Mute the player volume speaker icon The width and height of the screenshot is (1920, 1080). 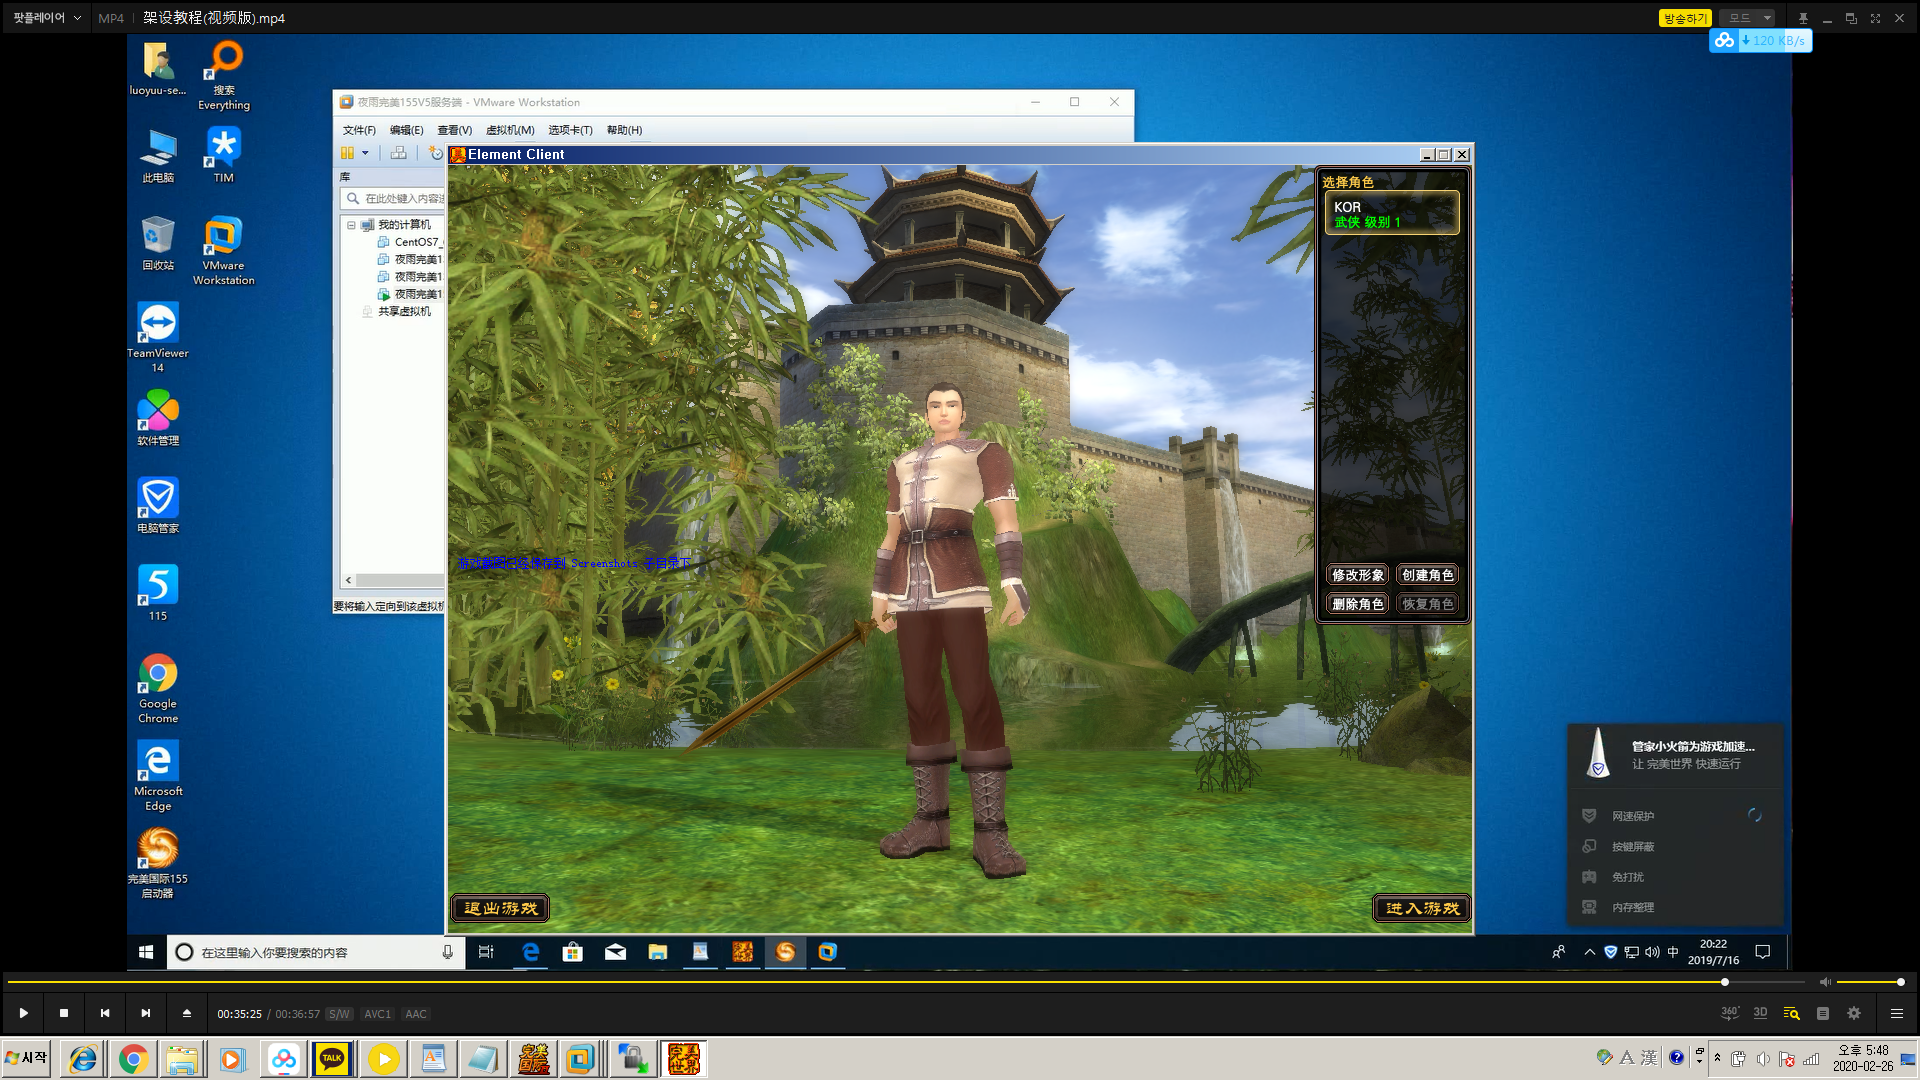point(1825,982)
